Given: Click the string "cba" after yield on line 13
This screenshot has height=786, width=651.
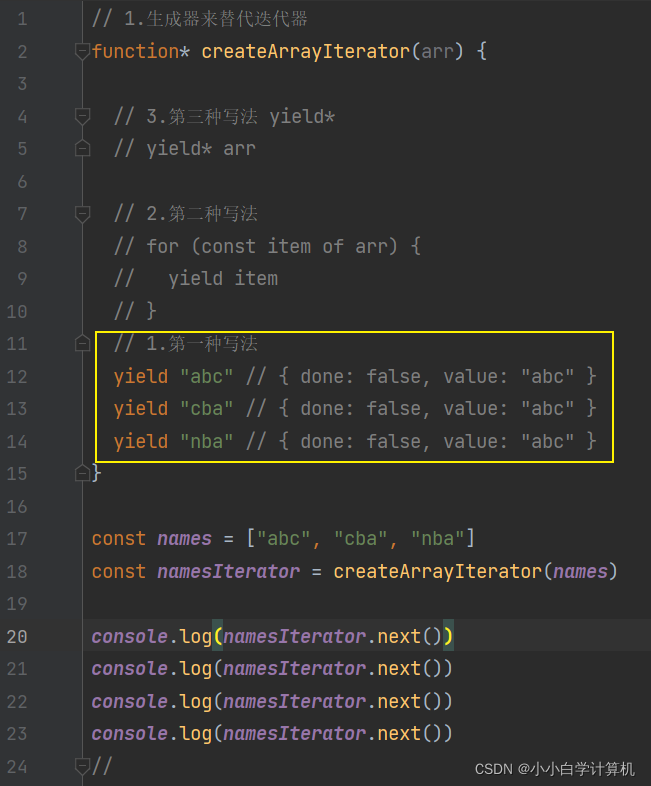Looking at the screenshot, I should [206, 409].
